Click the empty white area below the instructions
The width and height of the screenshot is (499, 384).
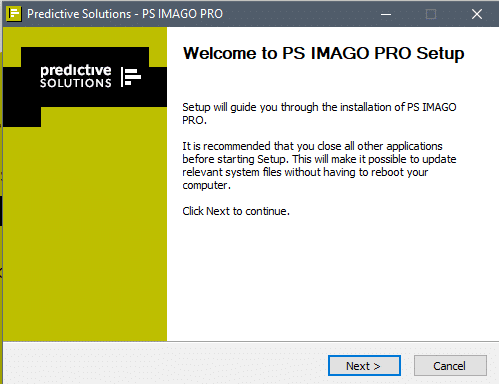point(332,280)
